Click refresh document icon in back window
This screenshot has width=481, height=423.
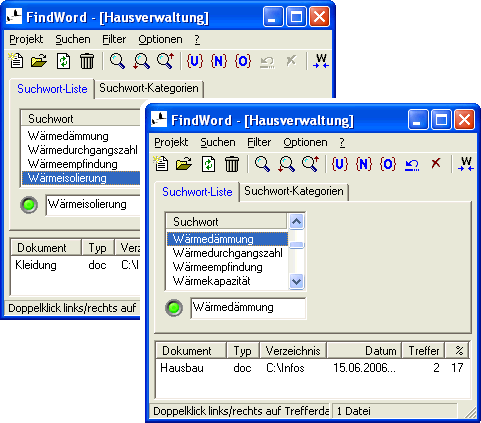(x=63, y=61)
